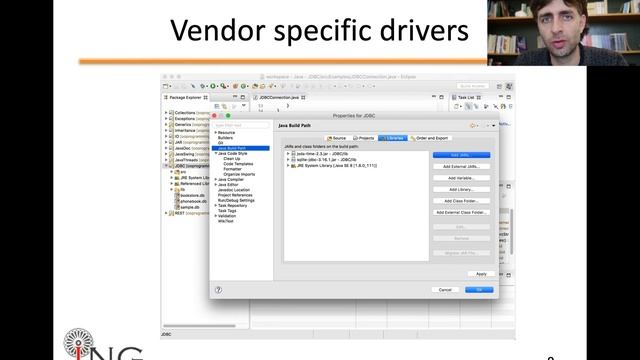Select Run/Debug Settings item

(x=236, y=200)
